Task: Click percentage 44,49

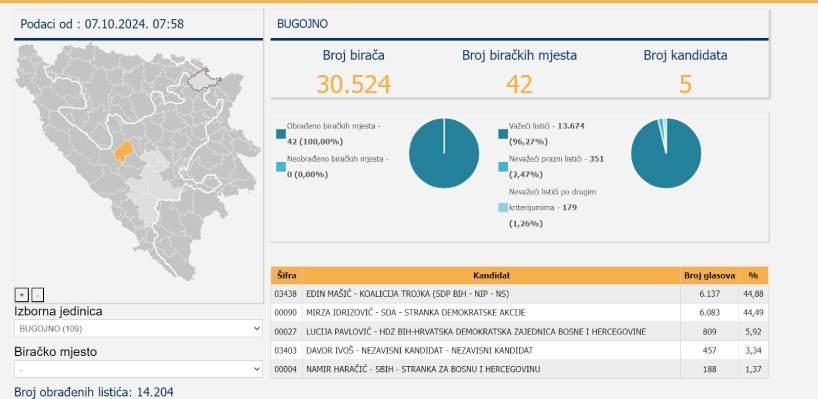Action: 753,312
